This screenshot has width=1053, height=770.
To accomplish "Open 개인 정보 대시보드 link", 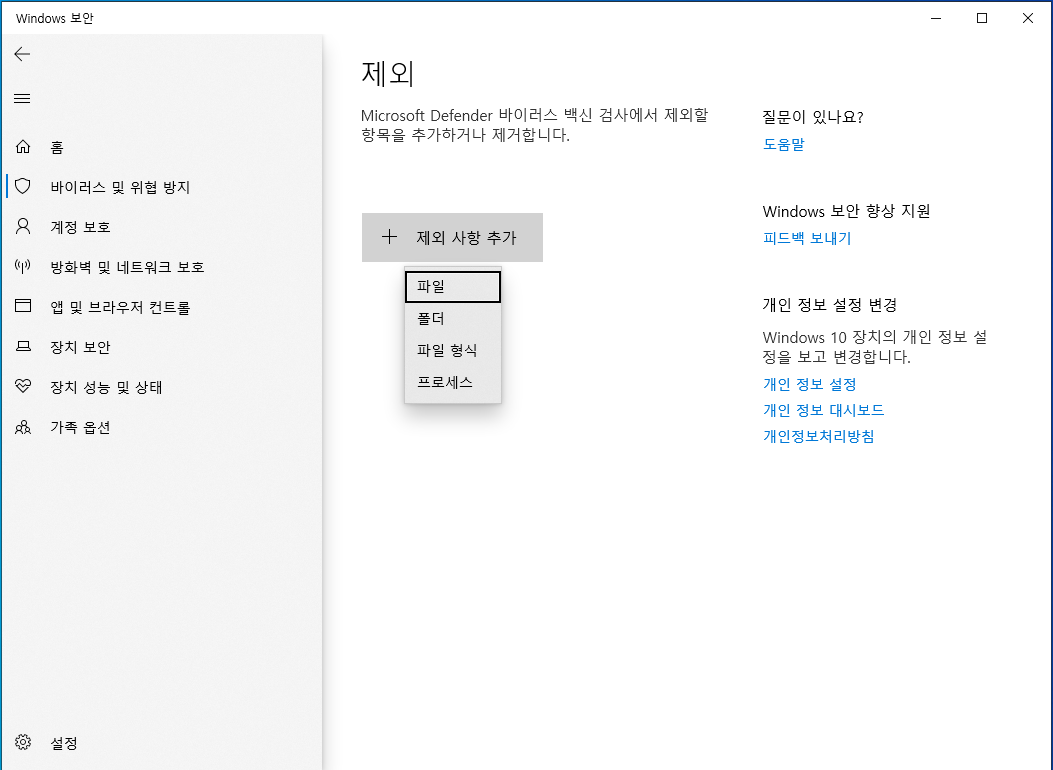I will pyautogui.click(x=823, y=410).
